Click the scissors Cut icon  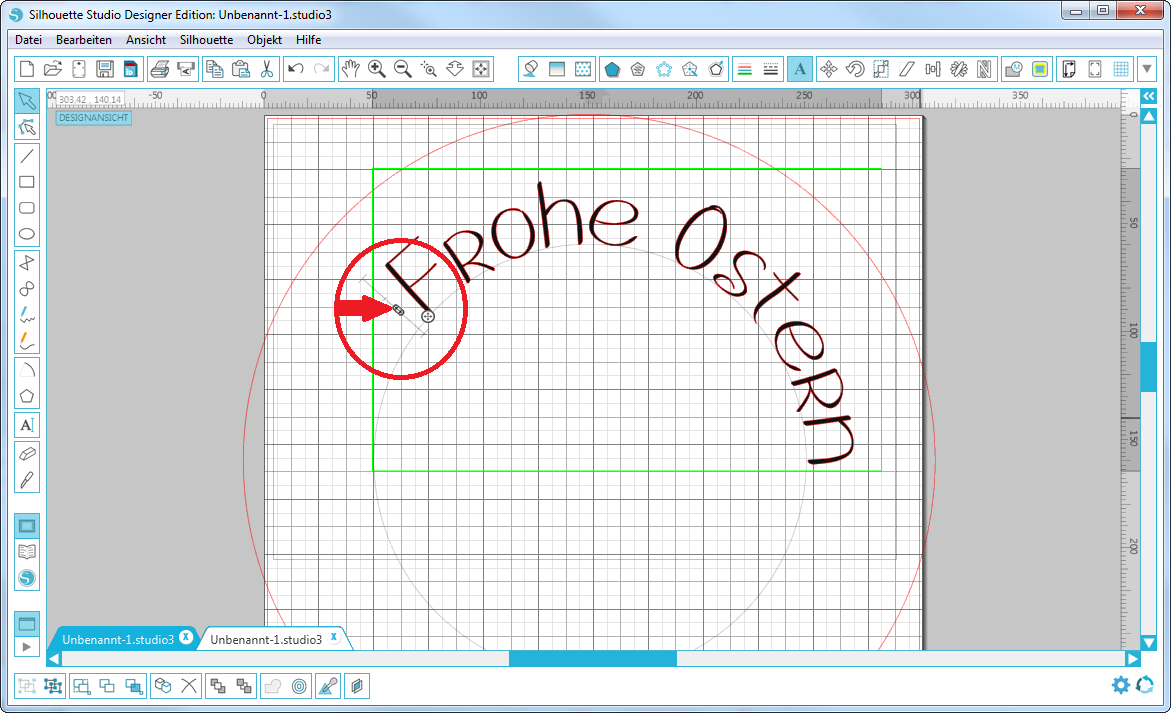267,69
